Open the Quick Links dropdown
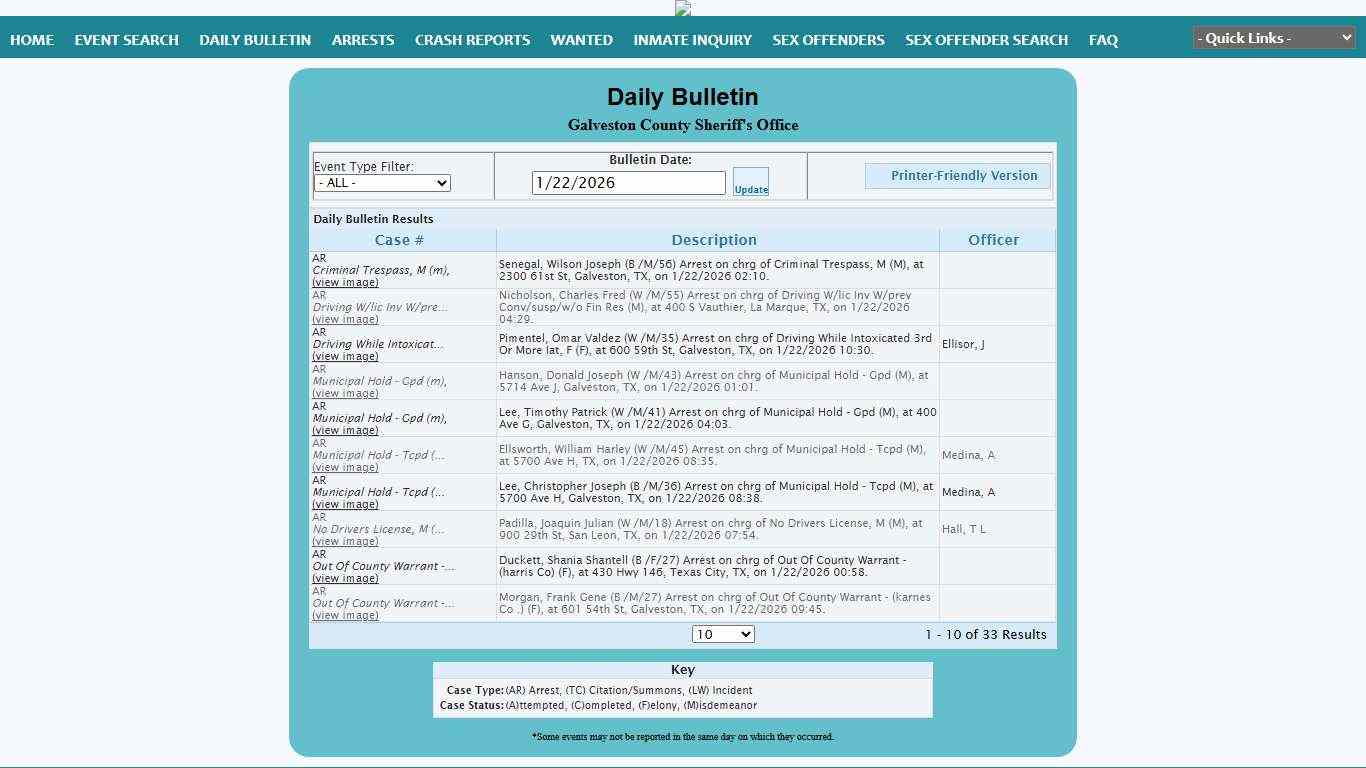 (x=1273, y=38)
